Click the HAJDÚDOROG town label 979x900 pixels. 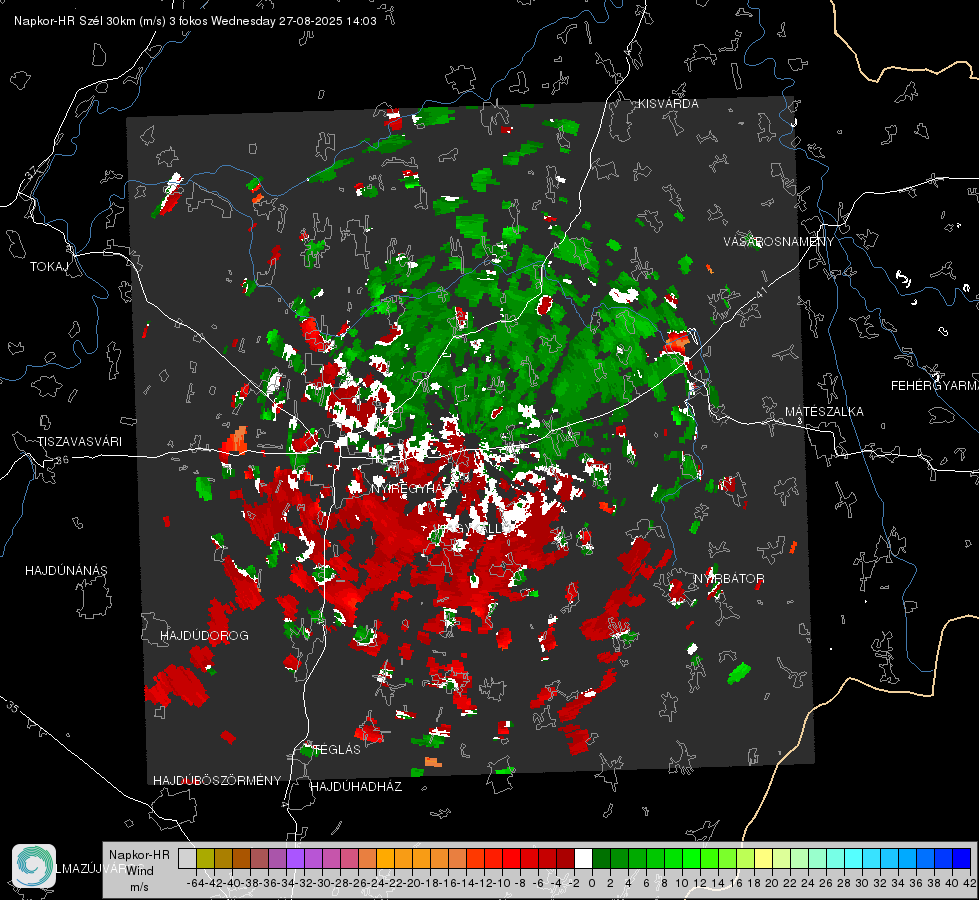point(204,636)
